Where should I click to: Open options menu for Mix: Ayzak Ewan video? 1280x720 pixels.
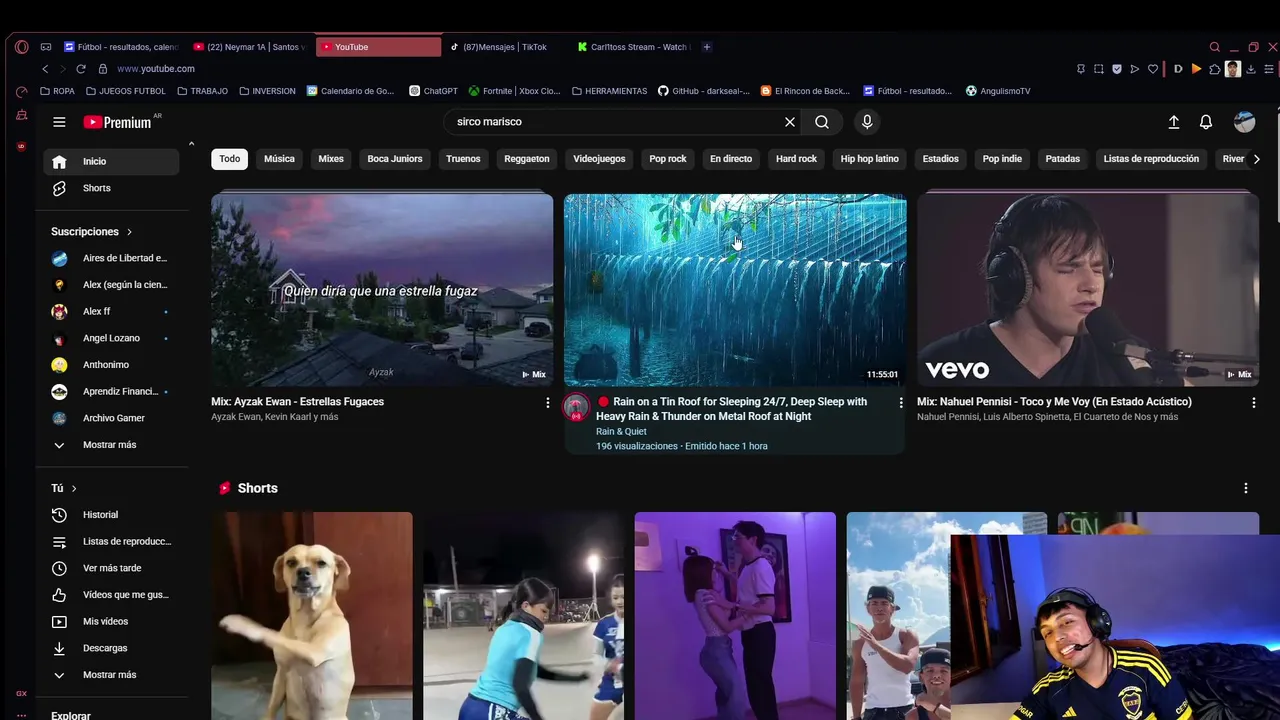pos(547,403)
